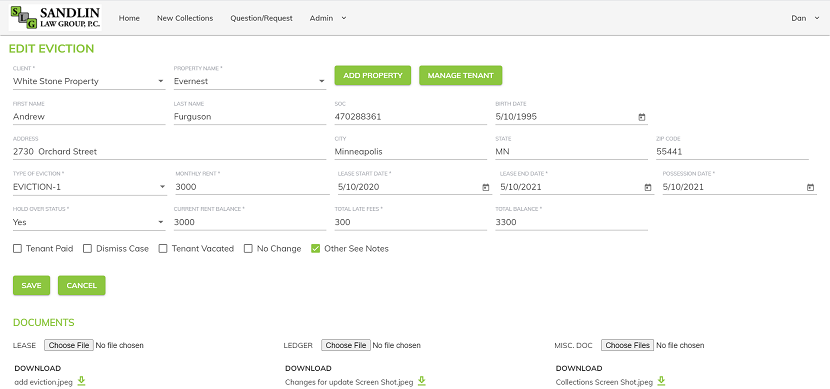Open the Admin menu
This screenshot has width=830, height=389.
click(328, 18)
